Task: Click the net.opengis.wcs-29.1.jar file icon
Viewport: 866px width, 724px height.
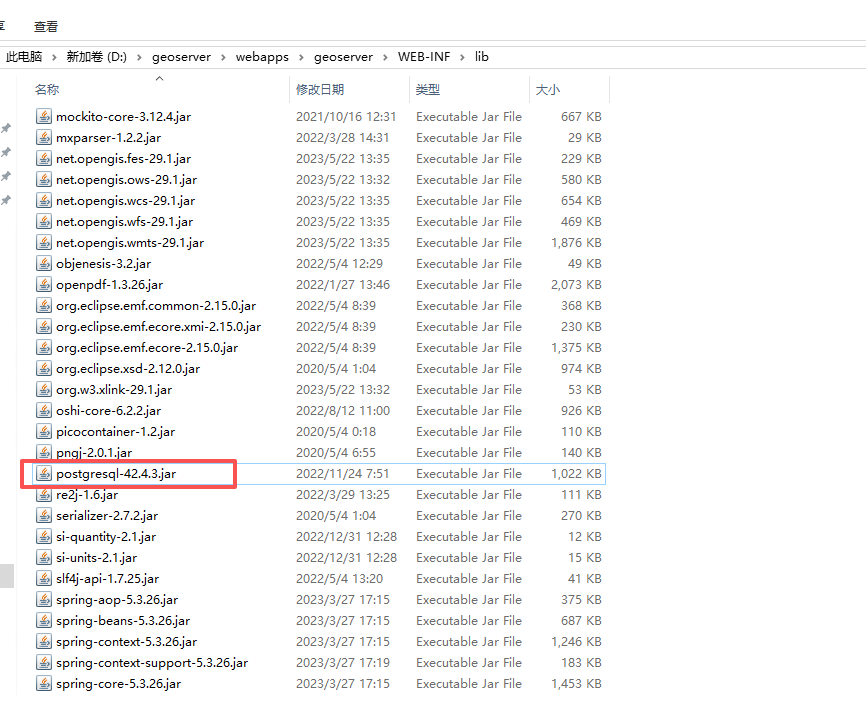Action: (44, 200)
